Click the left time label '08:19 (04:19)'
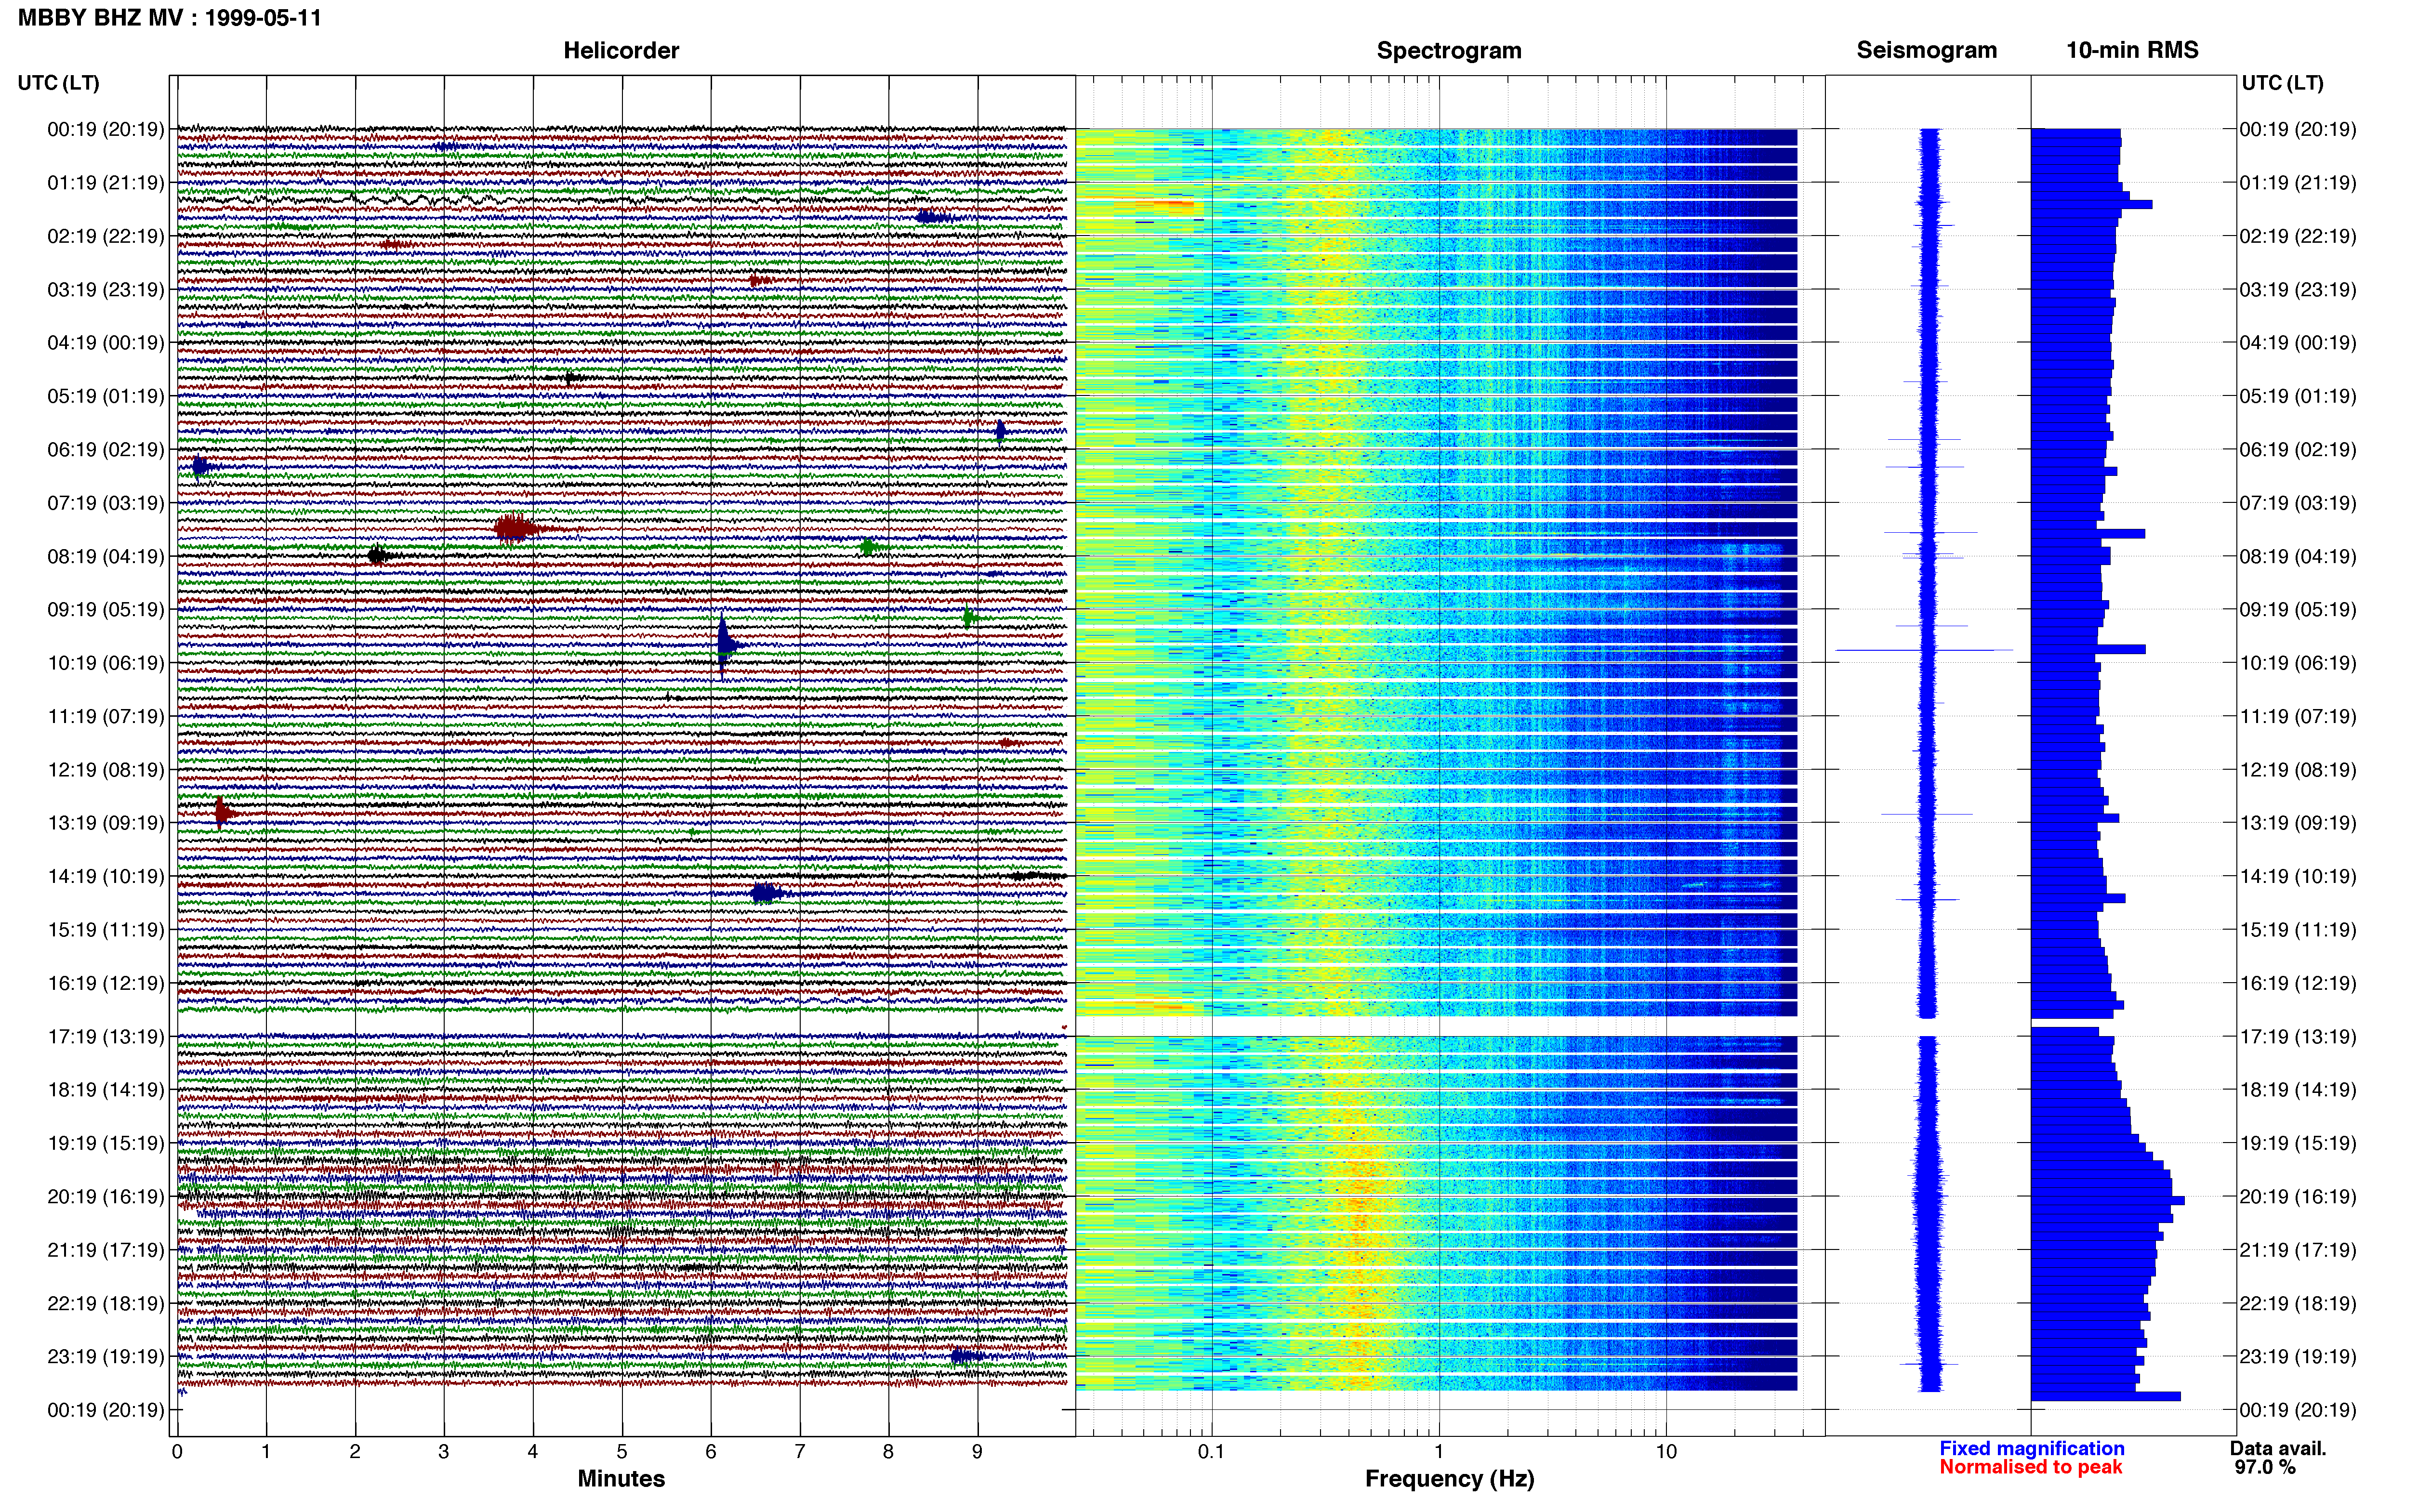The width and height of the screenshot is (2418, 1512). (x=106, y=556)
